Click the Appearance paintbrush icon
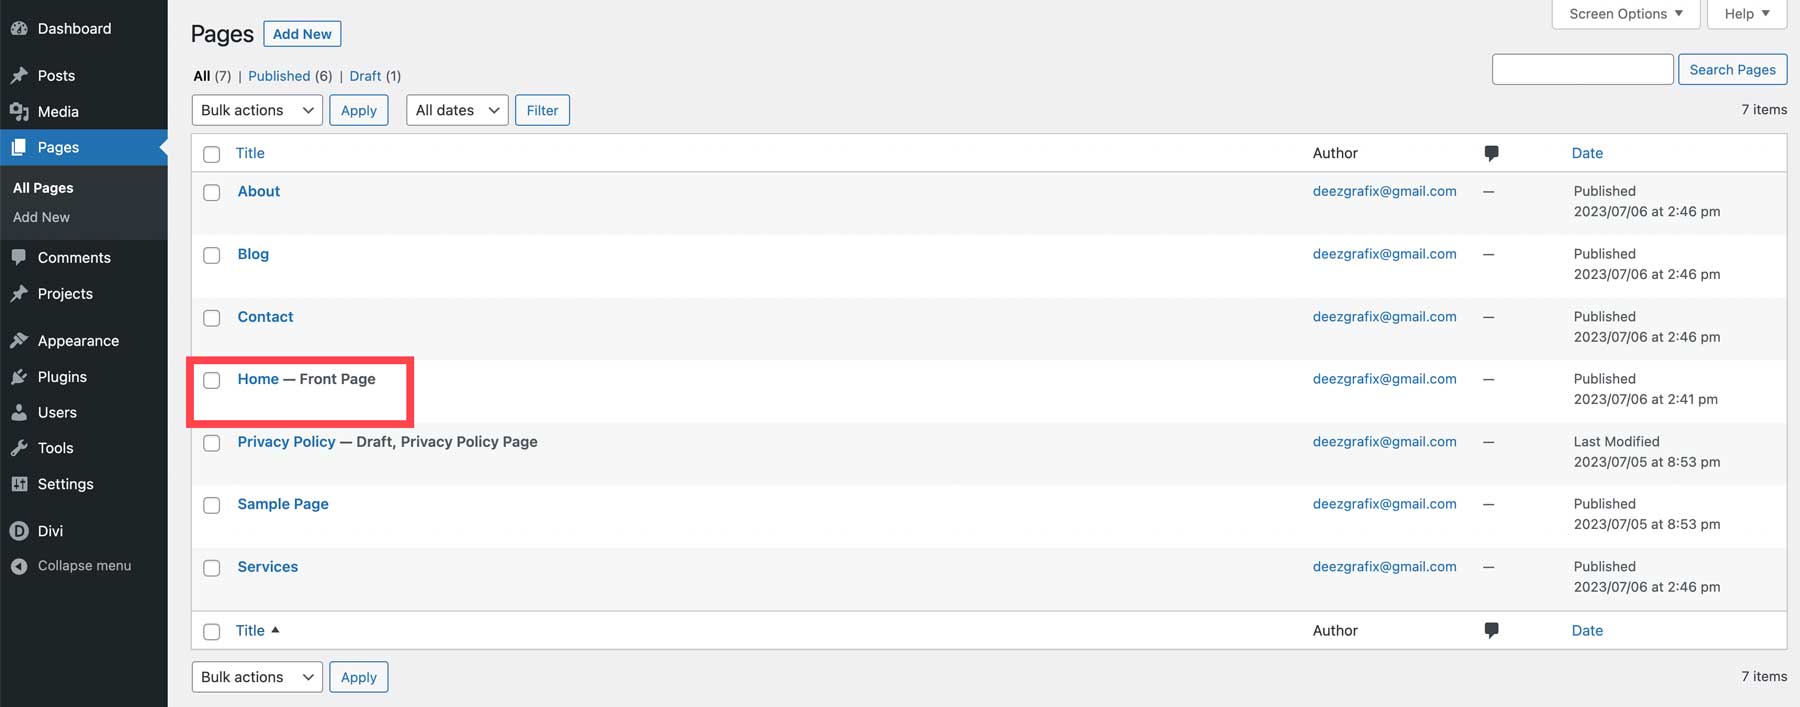This screenshot has width=1800, height=707. point(19,341)
